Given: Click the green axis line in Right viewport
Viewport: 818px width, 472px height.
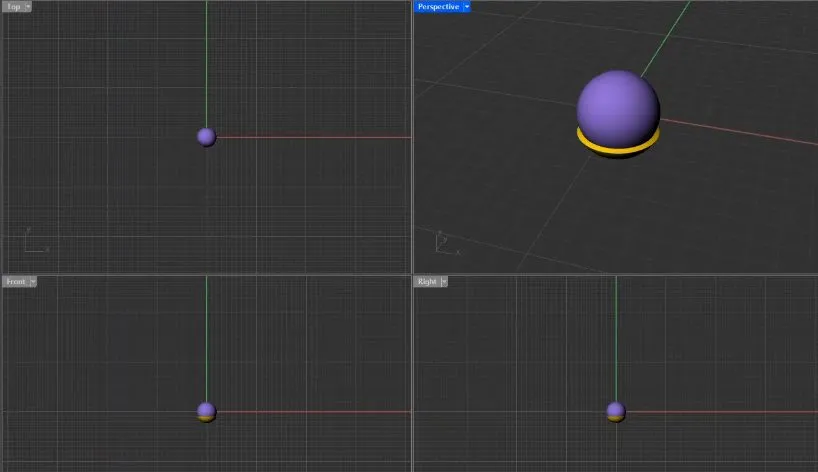Looking at the screenshot, I should [x=616, y=340].
